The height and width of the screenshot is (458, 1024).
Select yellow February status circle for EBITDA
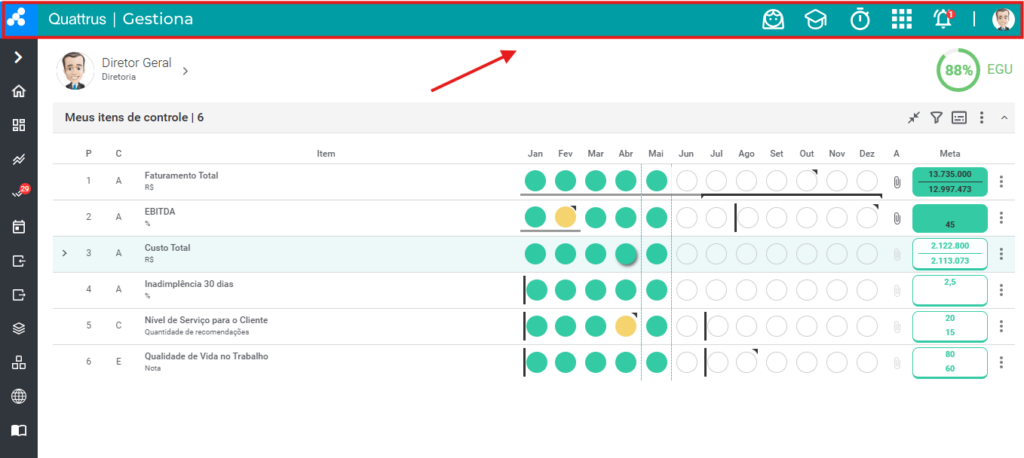coord(566,217)
